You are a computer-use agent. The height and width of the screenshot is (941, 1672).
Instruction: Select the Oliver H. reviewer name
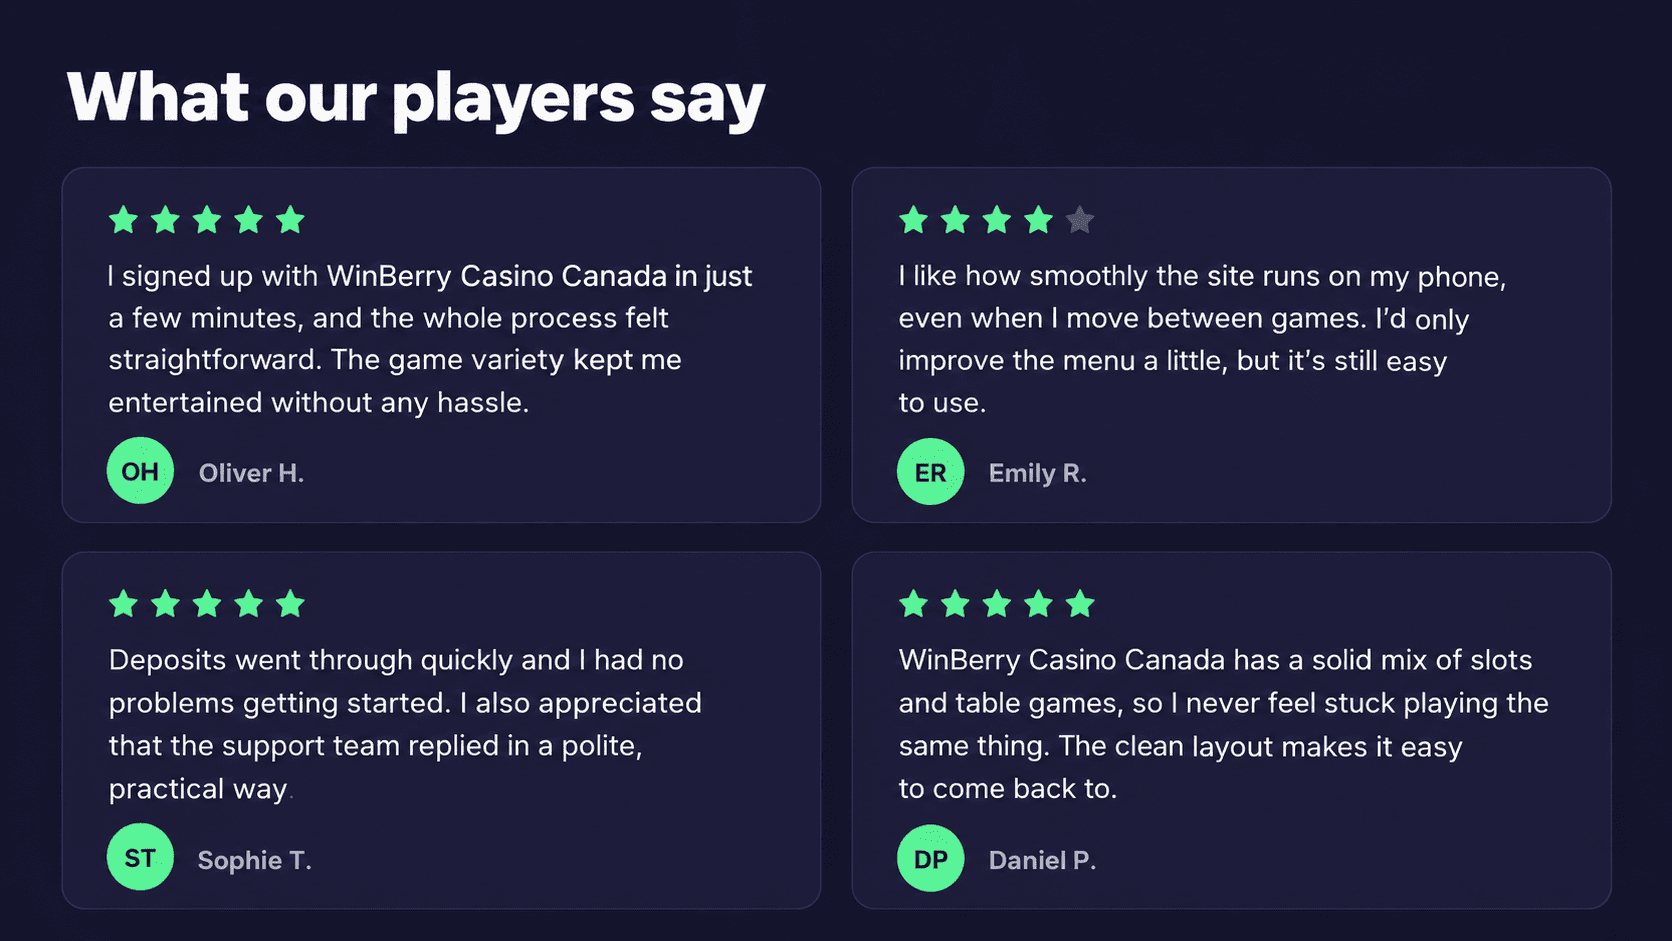click(x=251, y=473)
